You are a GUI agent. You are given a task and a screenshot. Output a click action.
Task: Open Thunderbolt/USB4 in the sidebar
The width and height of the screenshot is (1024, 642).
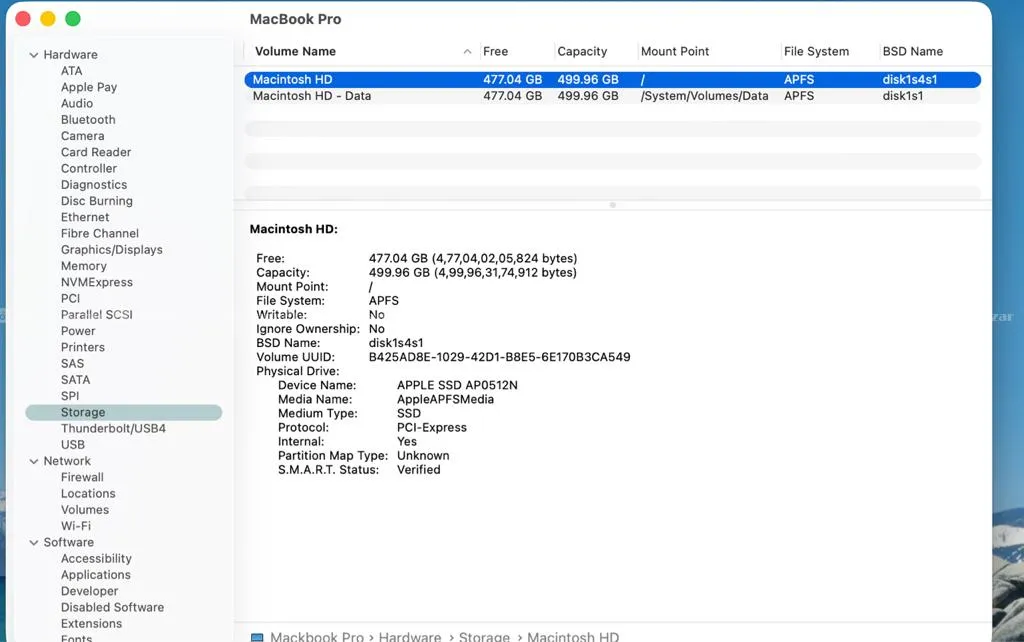tap(113, 428)
